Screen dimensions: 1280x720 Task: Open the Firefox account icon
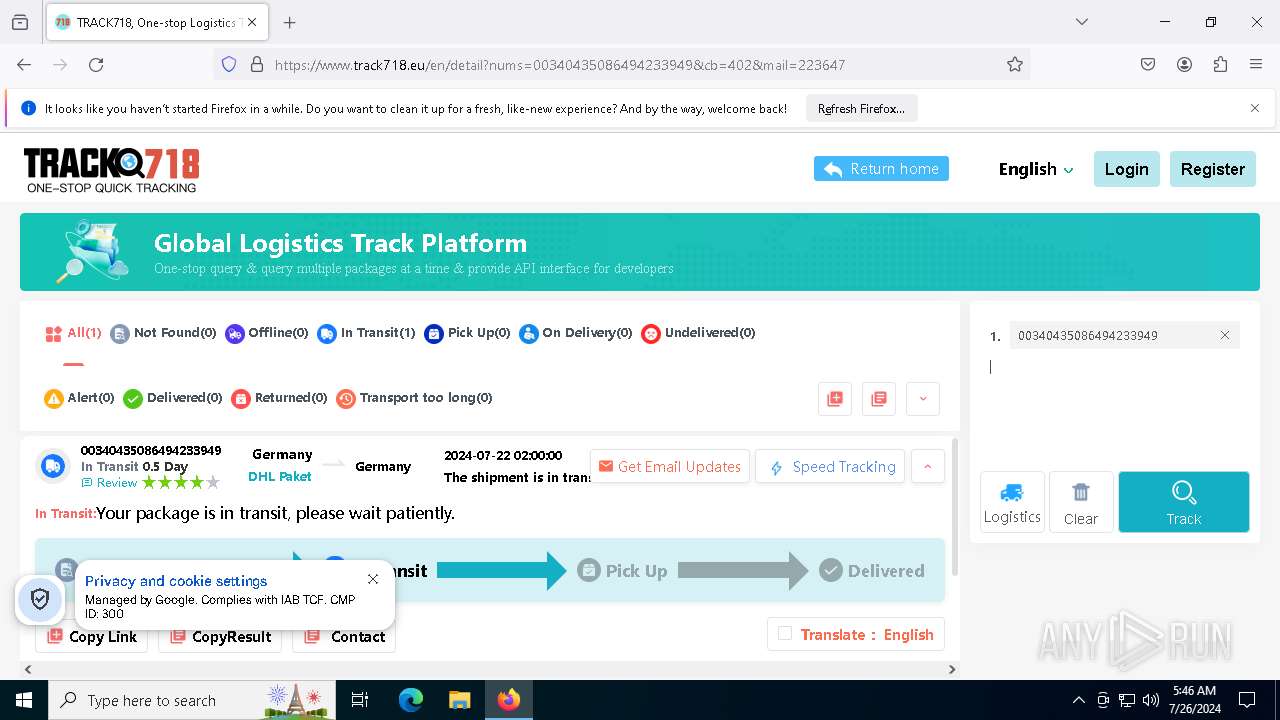(1184, 64)
